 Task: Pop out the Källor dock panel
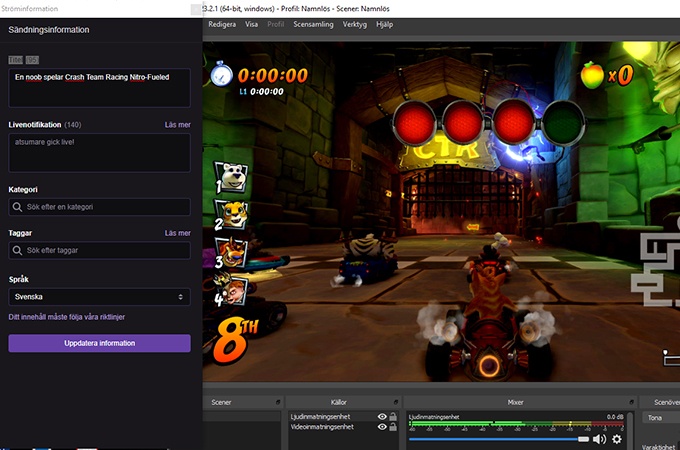pos(396,402)
